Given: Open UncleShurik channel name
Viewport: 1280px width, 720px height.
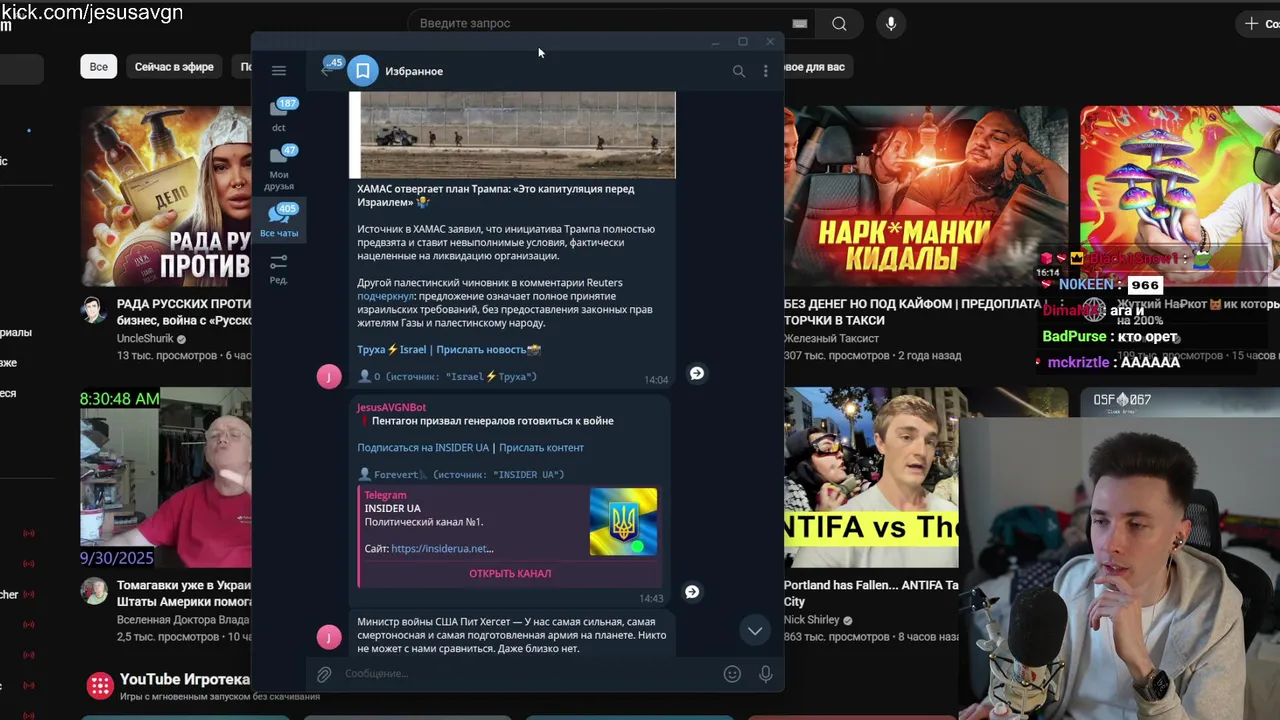Looking at the screenshot, I should (145, 339).
